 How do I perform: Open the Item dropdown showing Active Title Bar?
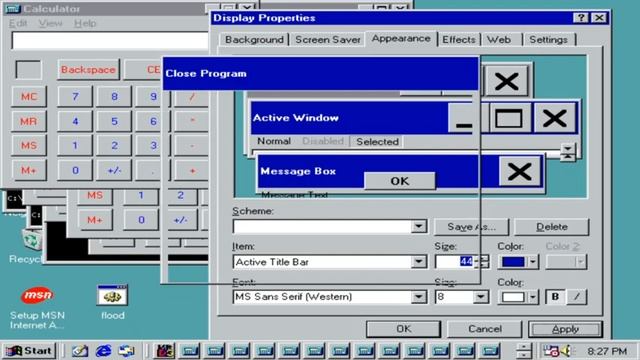[419, 262]
